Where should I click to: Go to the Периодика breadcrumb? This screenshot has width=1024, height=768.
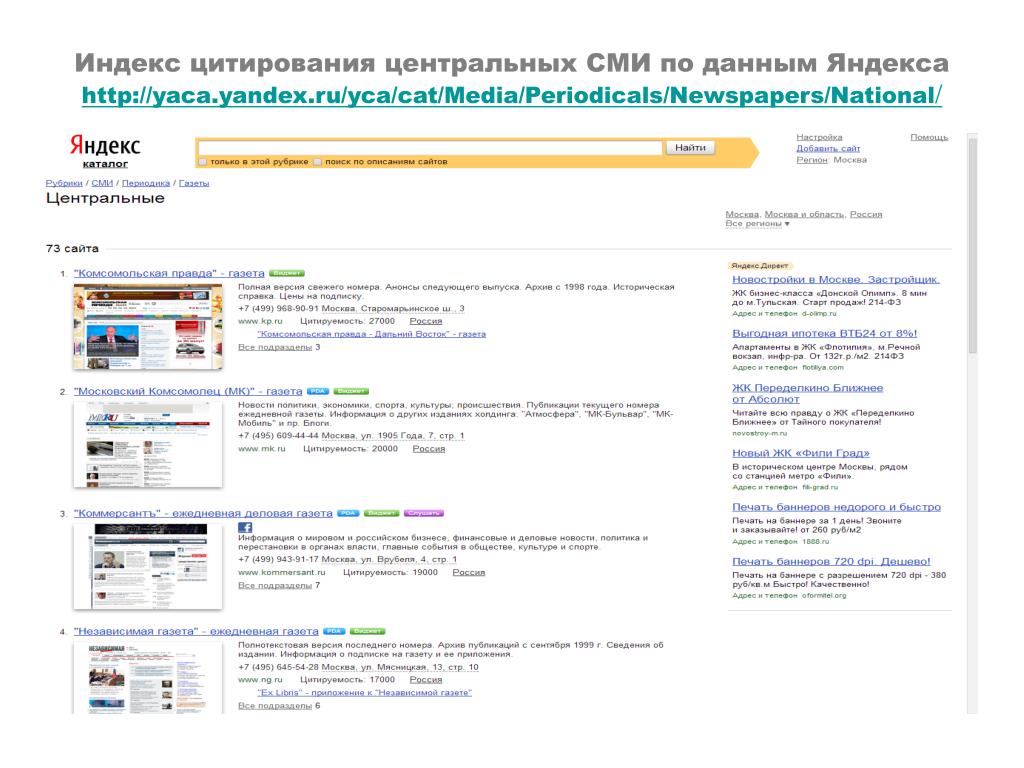coord(146,183)
